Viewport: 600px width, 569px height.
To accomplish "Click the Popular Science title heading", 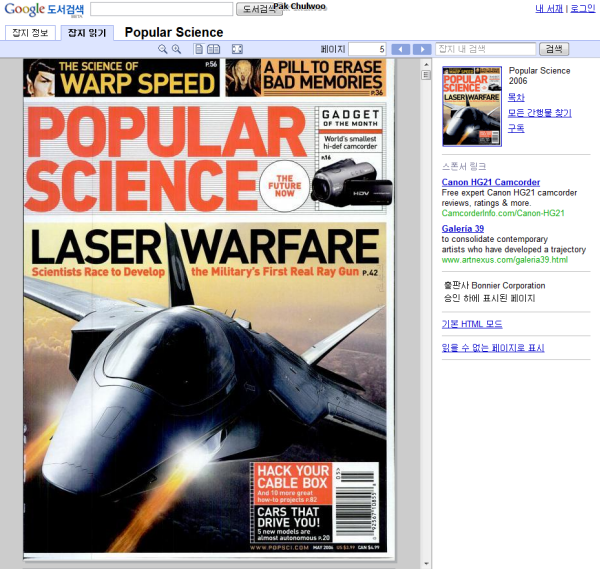I will point(174,33).
